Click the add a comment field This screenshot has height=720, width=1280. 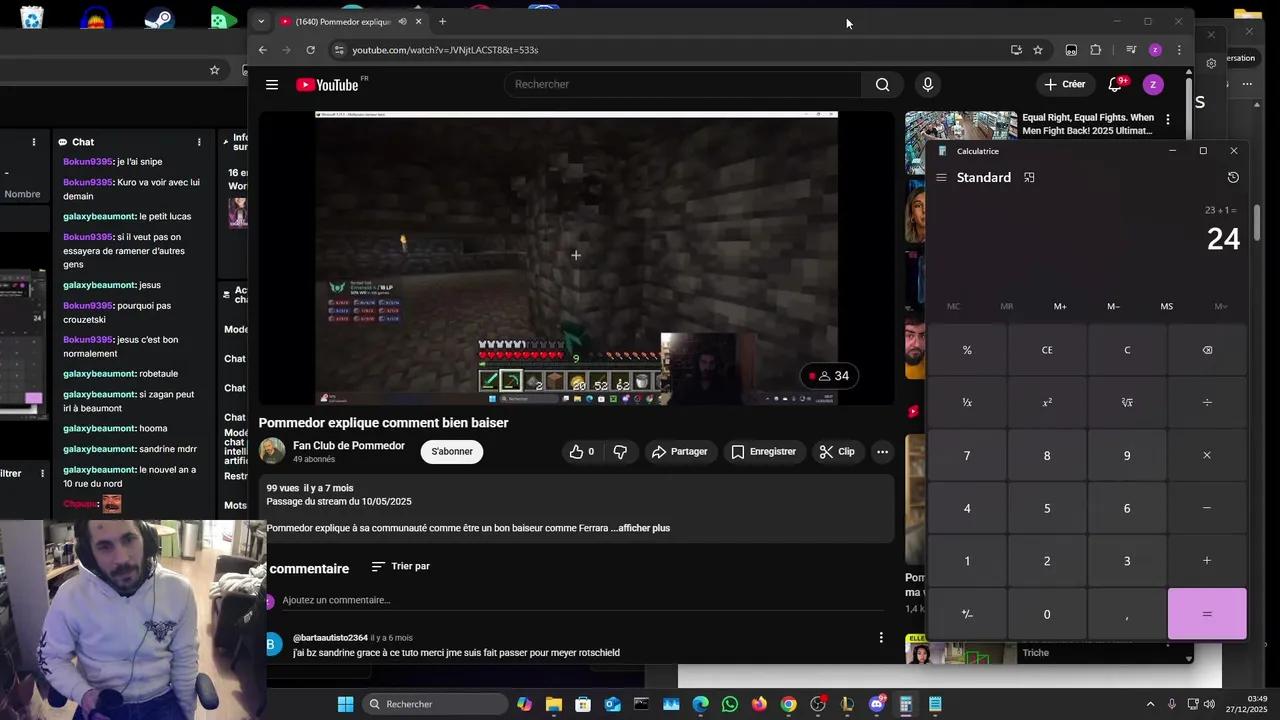pos(583,601)
